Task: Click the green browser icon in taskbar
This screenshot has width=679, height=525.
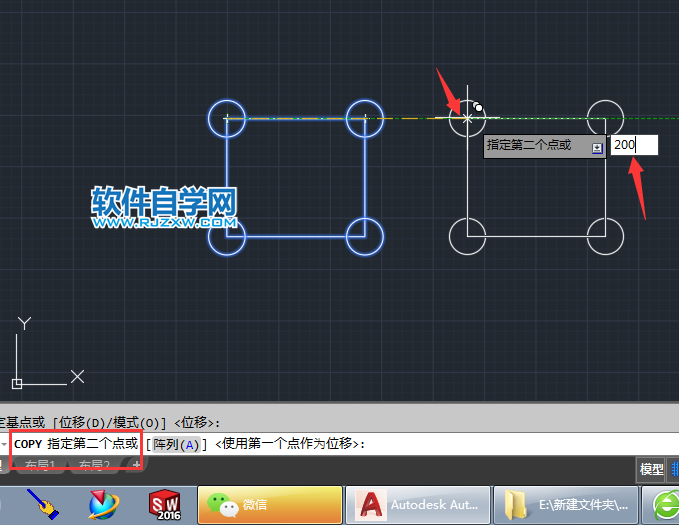Action: pos(667,506)
